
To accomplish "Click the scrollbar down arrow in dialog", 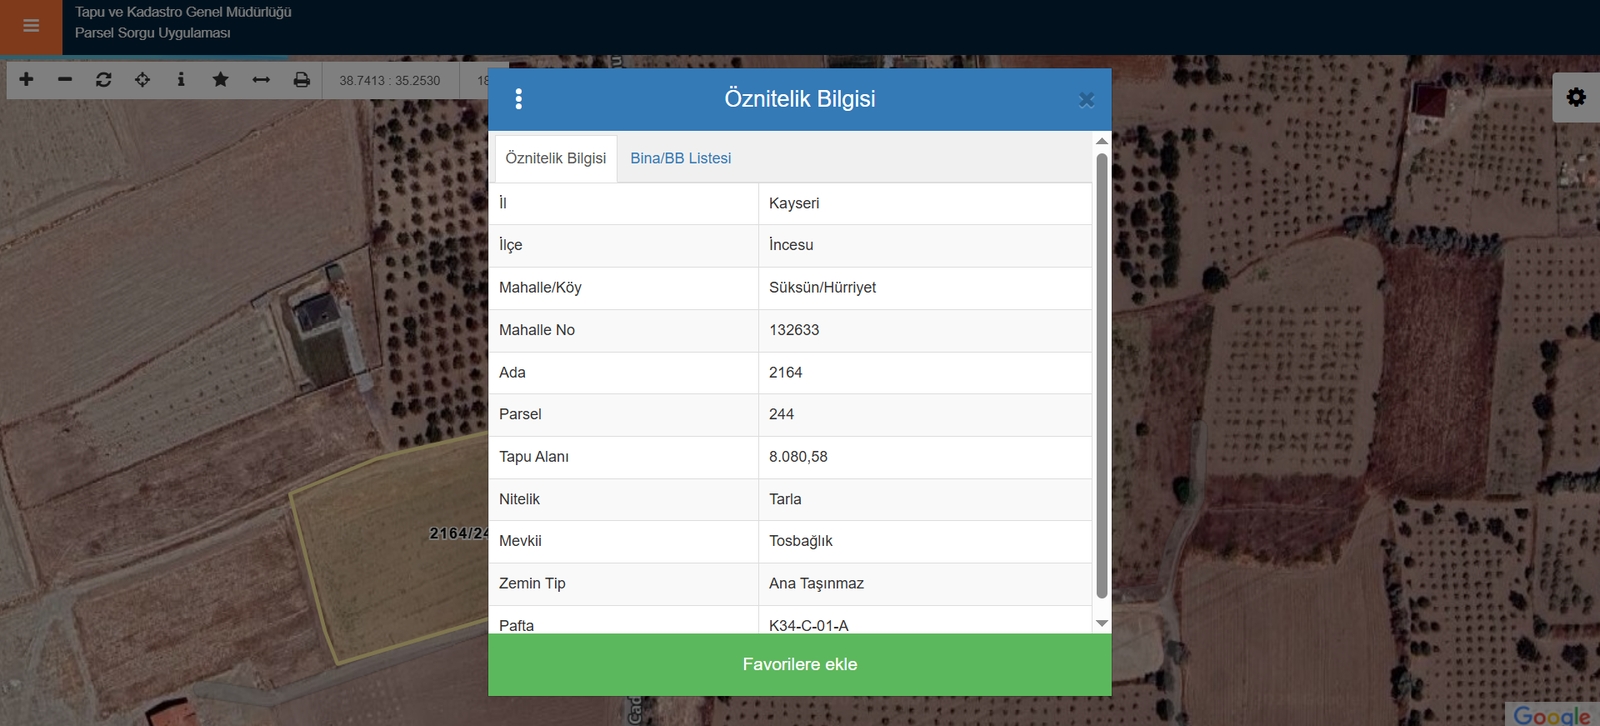I will pos(1102,623).
